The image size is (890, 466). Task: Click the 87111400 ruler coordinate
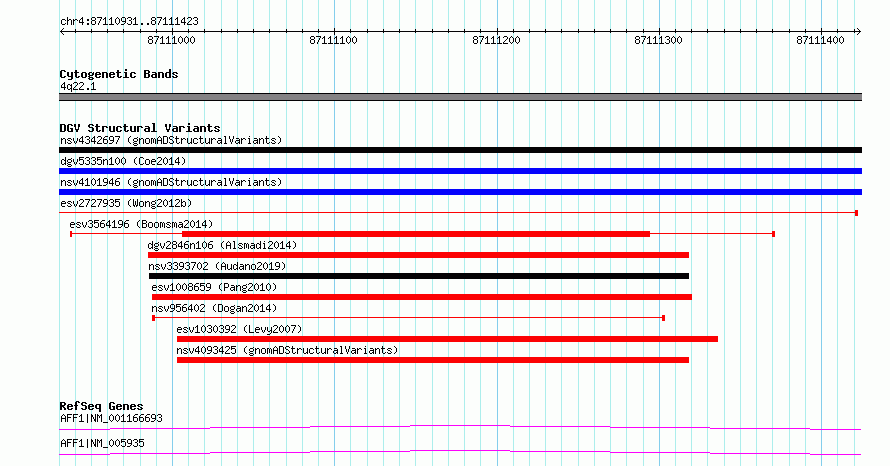[821, 40]
